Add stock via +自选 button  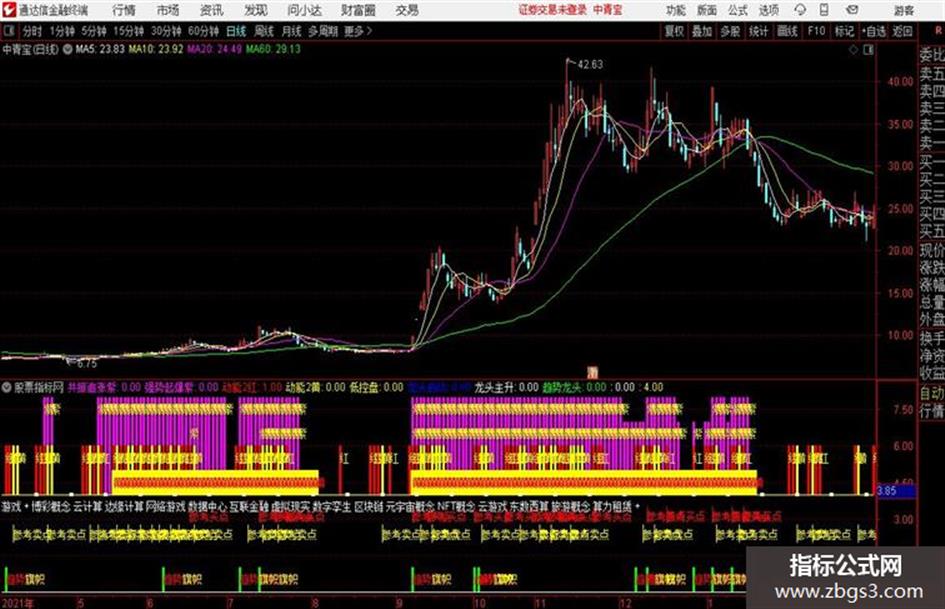[874, 31]
